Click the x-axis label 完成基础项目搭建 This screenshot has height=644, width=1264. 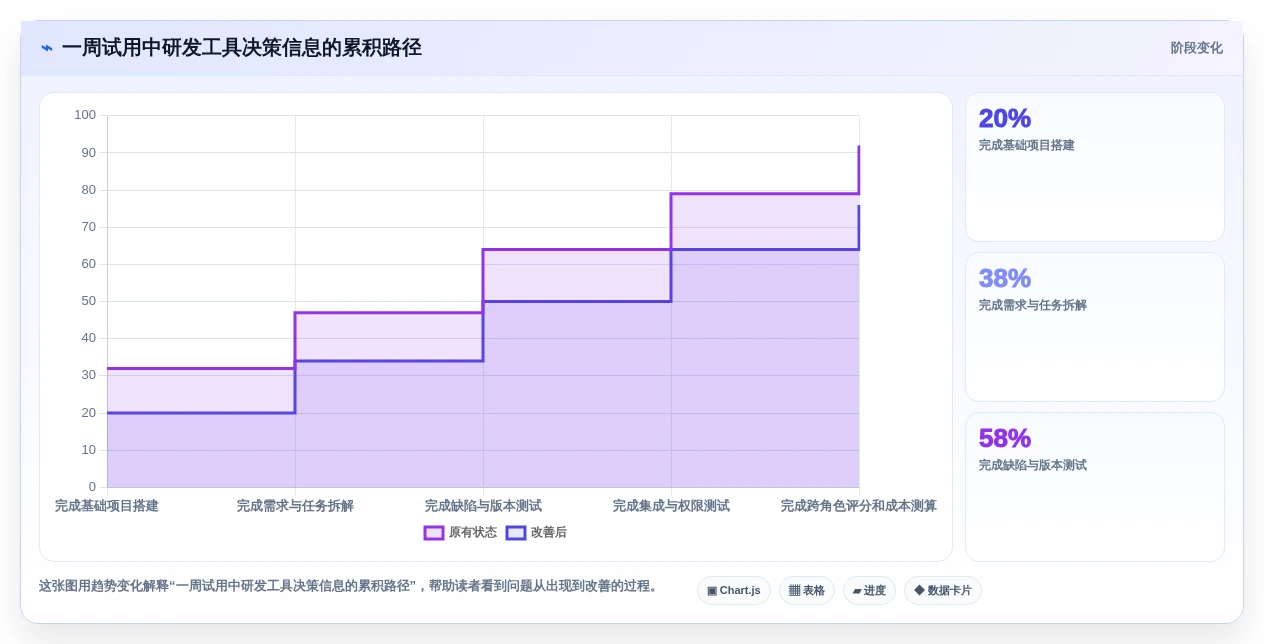point(107,506)
